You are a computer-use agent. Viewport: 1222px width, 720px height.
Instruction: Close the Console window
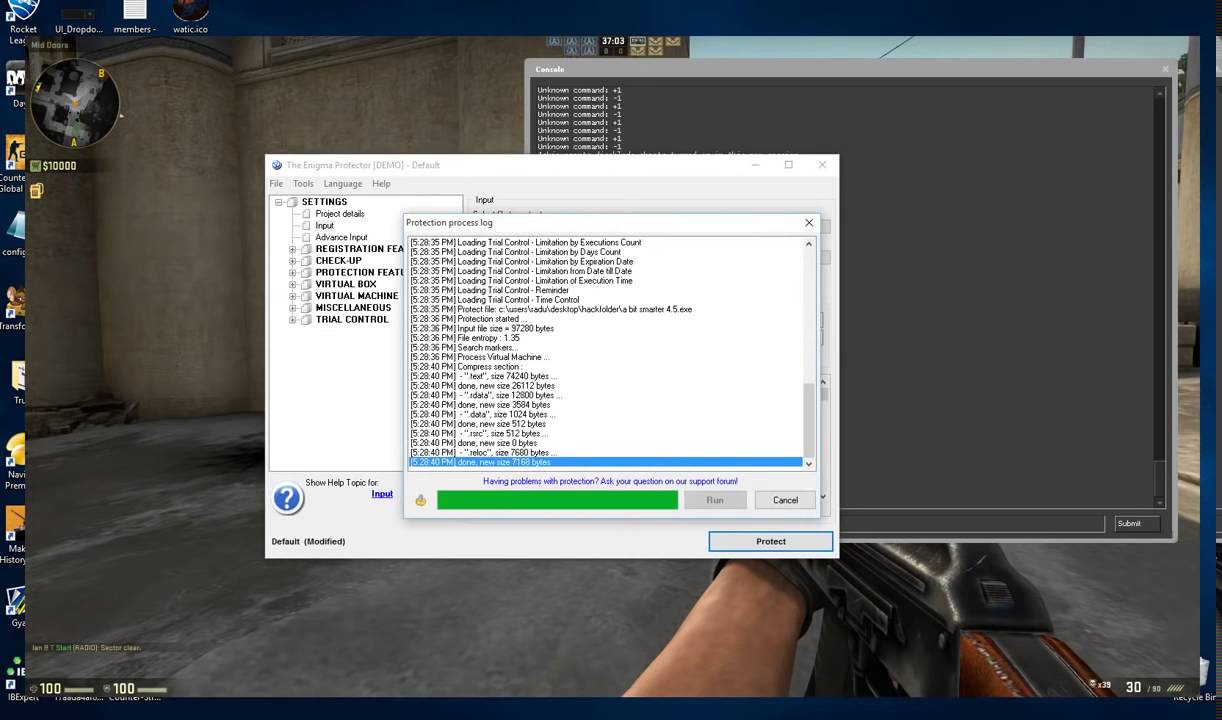(x=1165, y=69)
